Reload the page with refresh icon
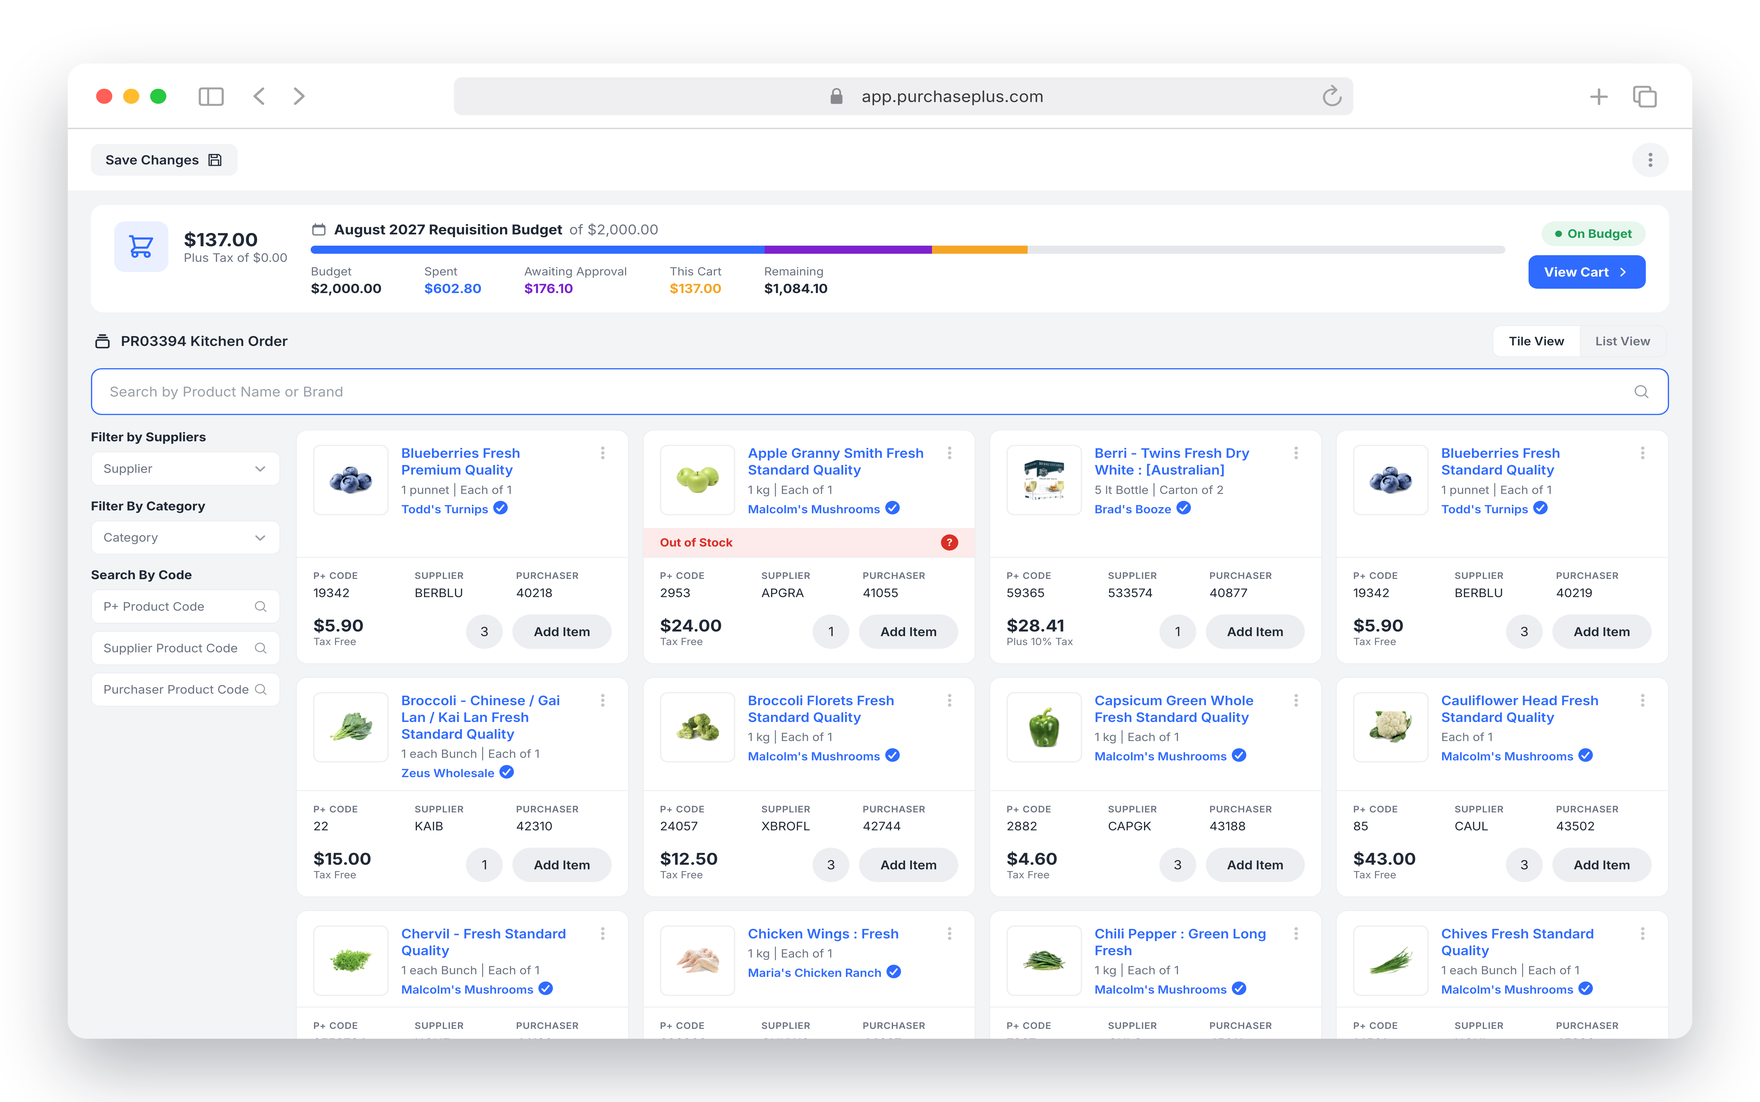Viewport: 1760px width, 1102px height. pos(1331,96)
